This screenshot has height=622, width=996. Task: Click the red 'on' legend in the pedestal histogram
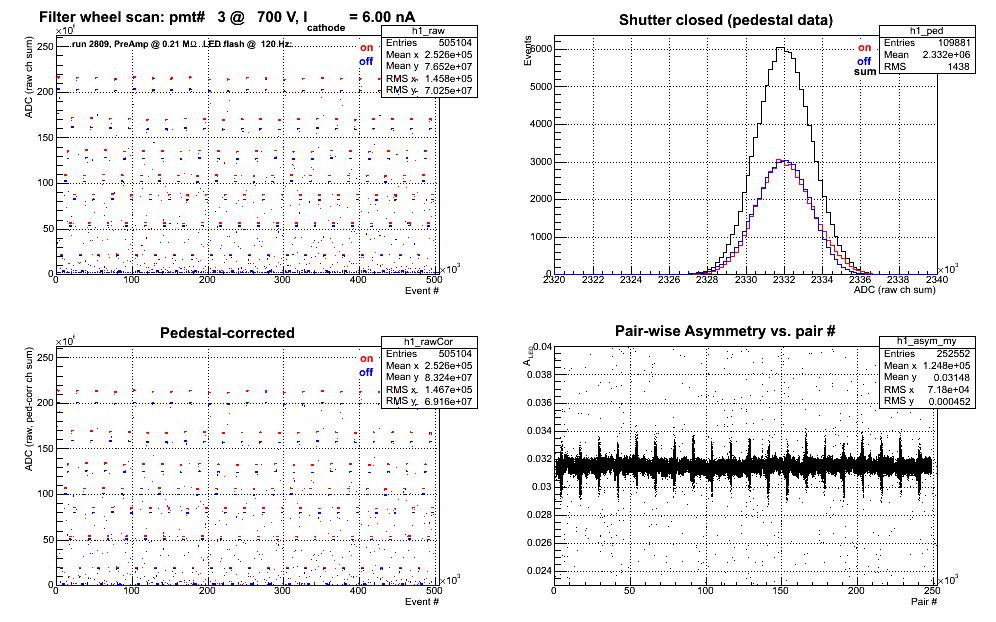(865, 48)
